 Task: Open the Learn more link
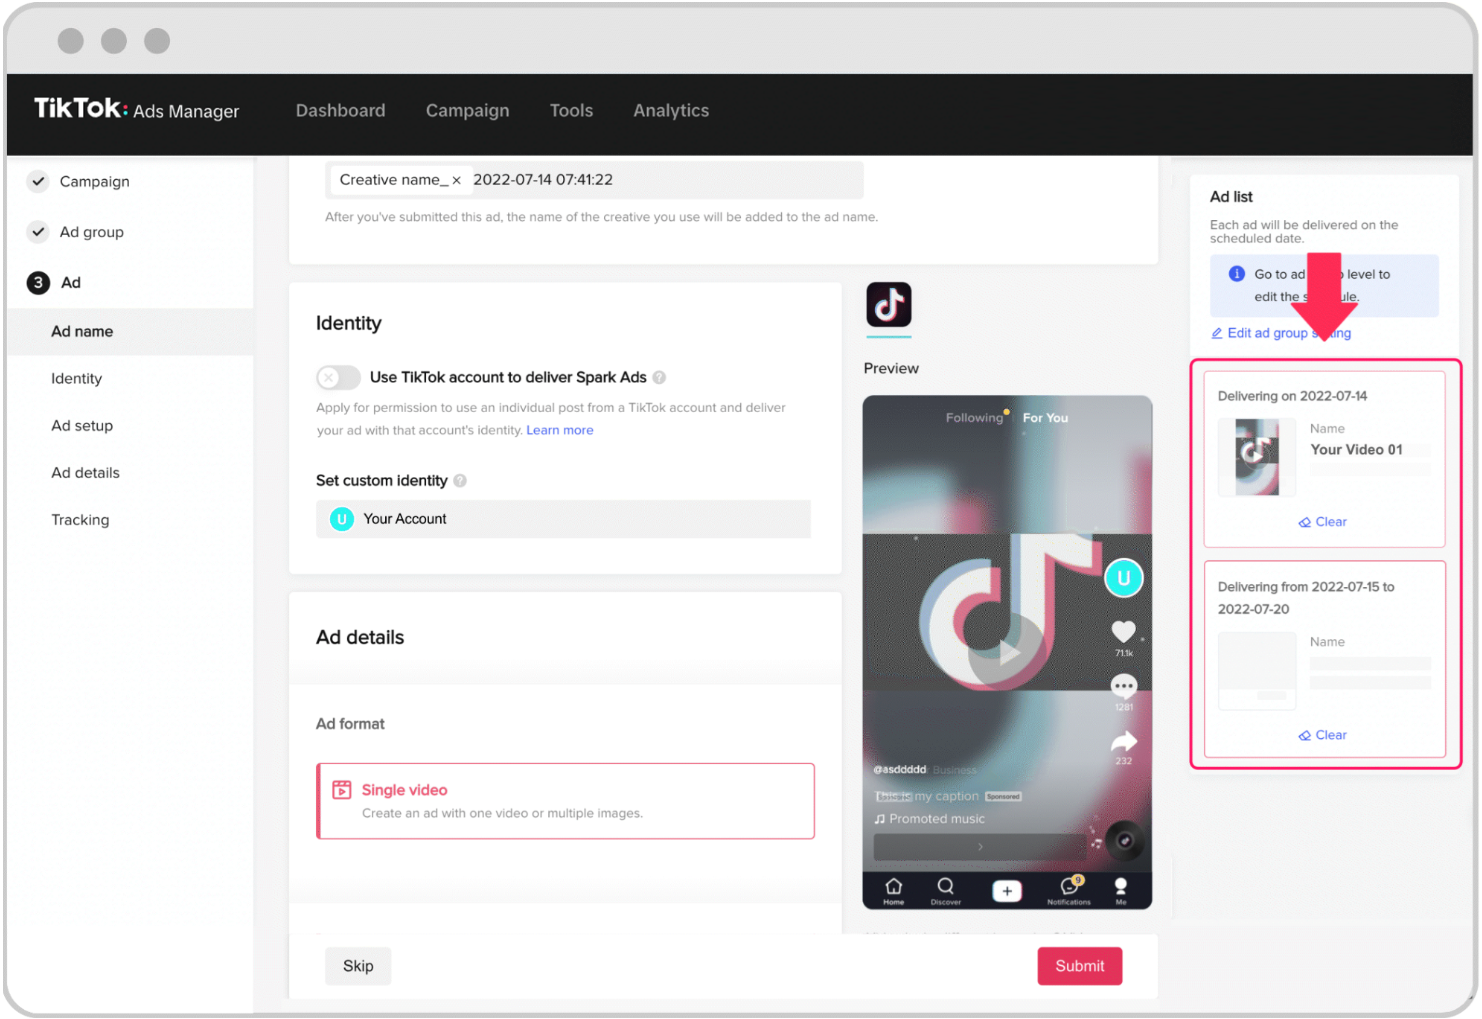click(559, 430)
